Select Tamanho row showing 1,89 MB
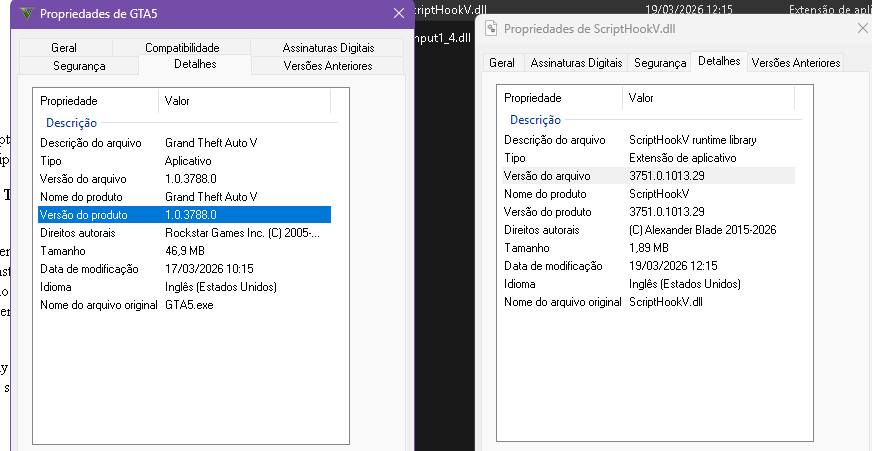The image size is (872, 451). [x=648, y=247]
